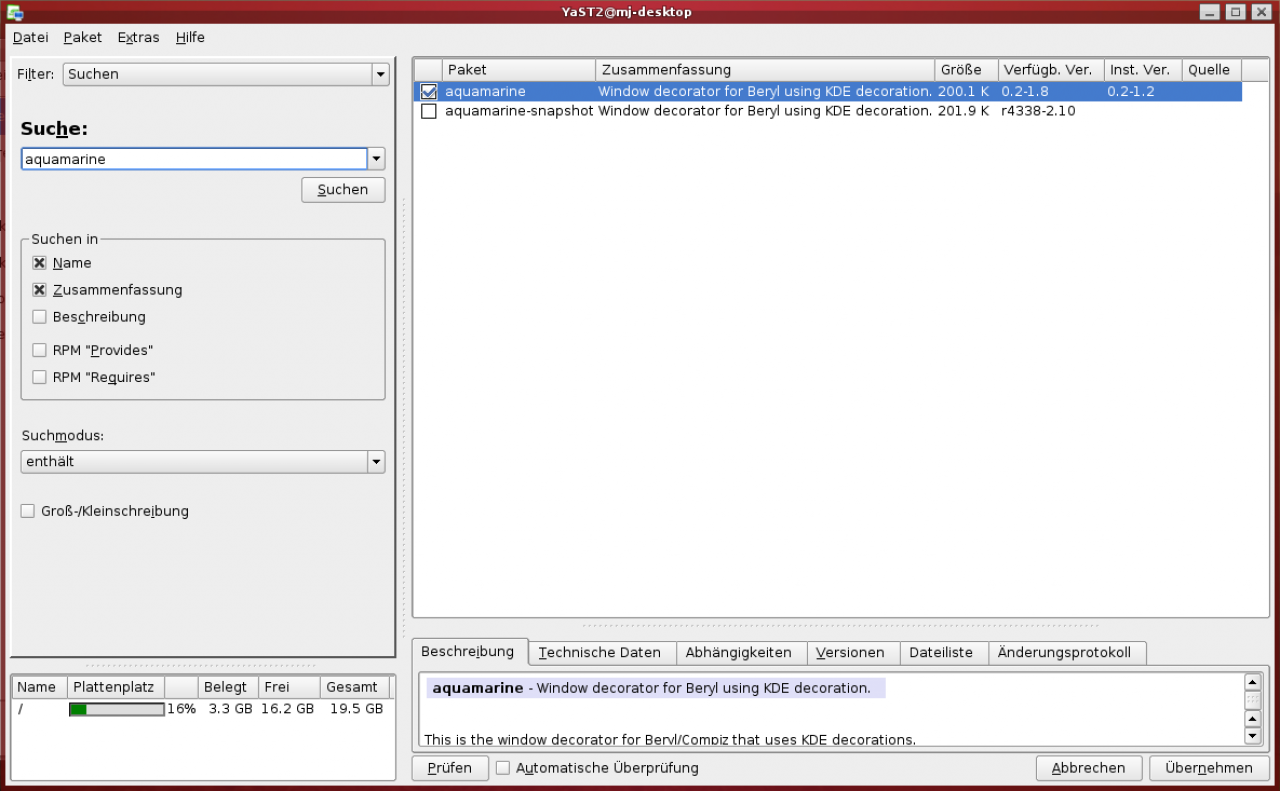This screenshot has width=1280, height=791.
Task: Select the aquamarine-snapshot package row
Action: pos(828,111)
